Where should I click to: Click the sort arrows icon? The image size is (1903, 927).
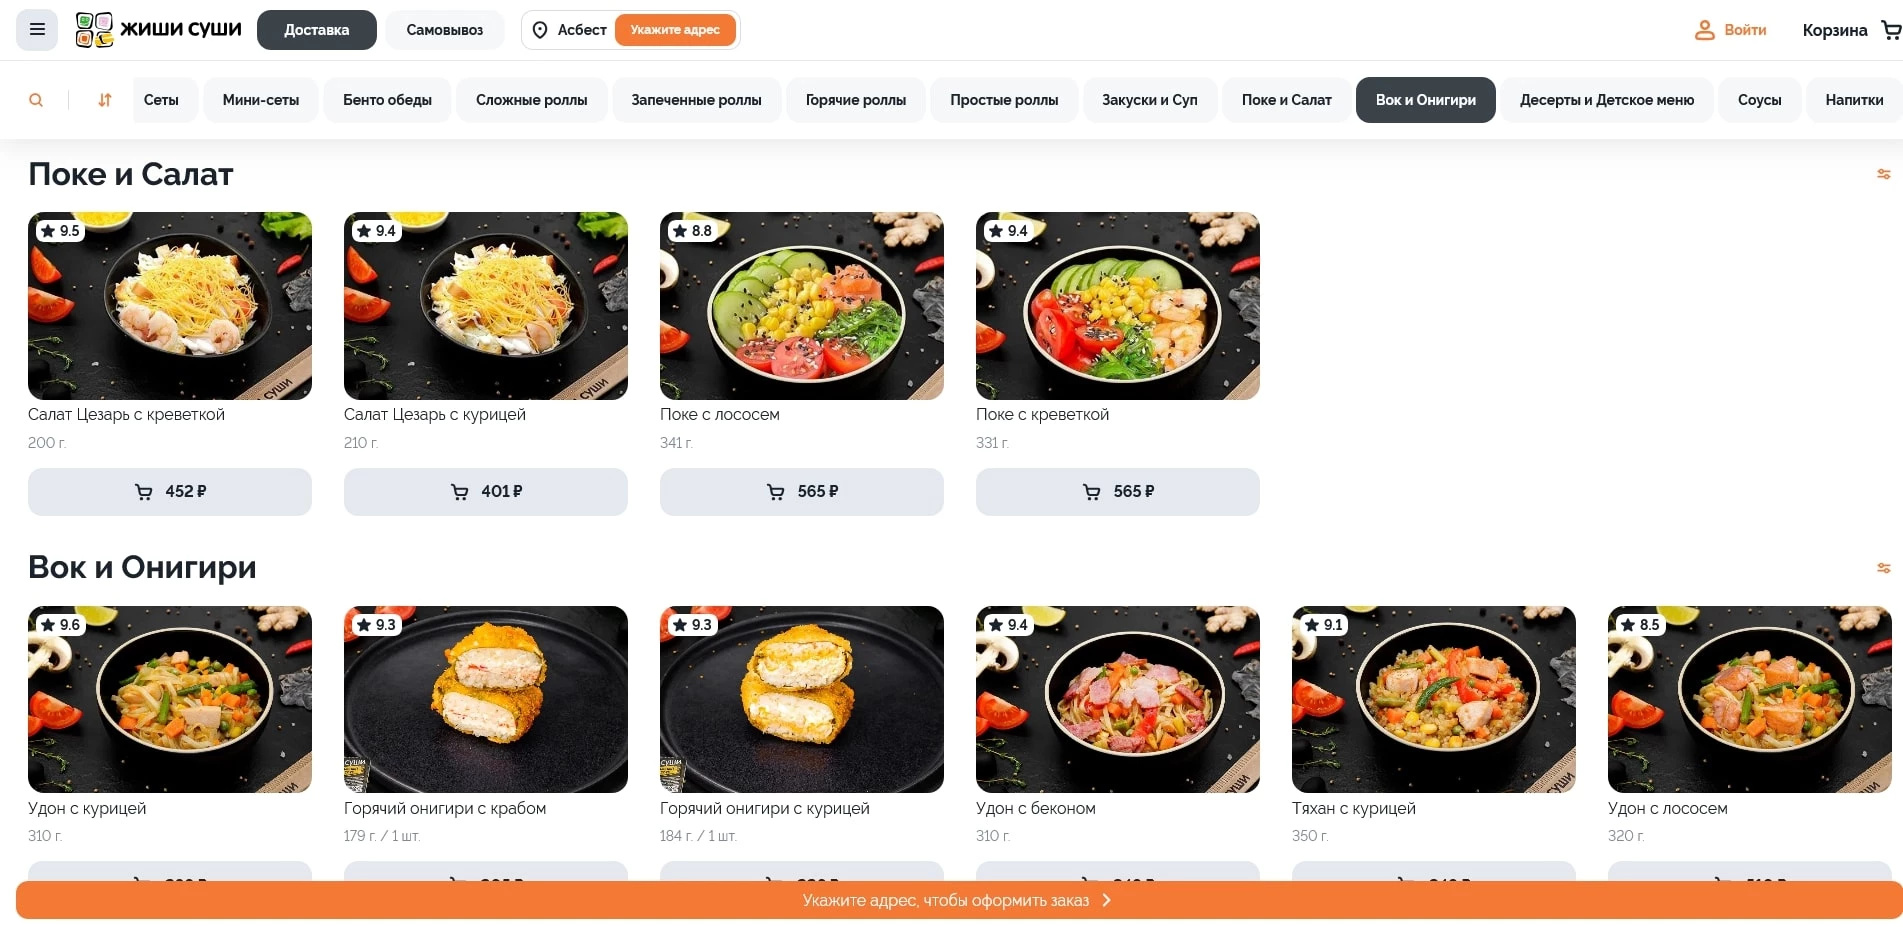pos(105,100)
